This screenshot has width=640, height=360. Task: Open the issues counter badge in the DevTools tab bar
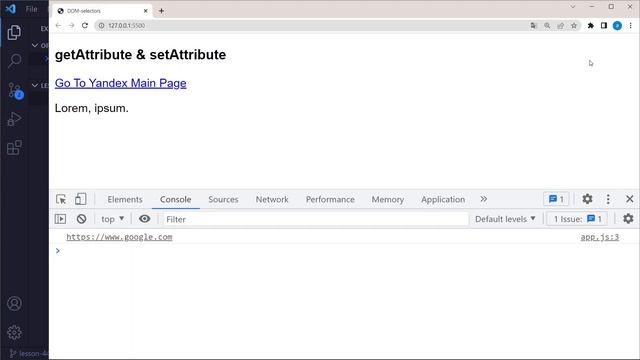point(556,199)
